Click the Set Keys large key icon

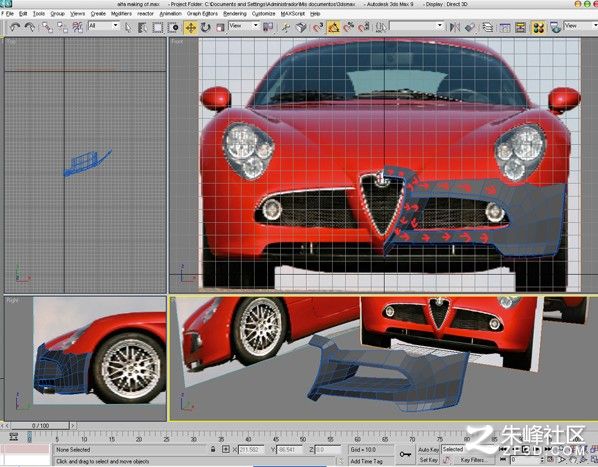(405, 454)
